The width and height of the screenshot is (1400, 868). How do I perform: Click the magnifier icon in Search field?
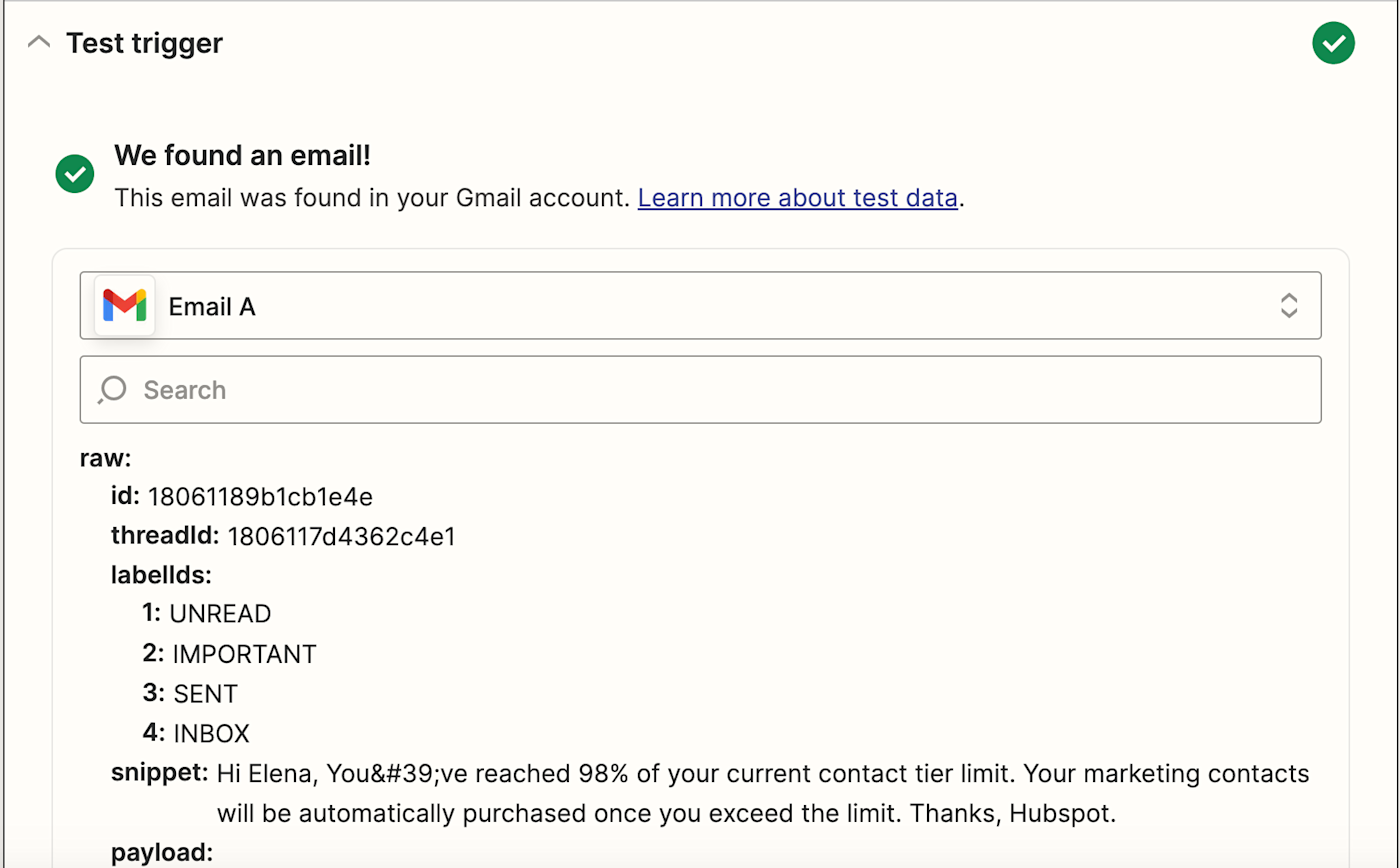112,389
